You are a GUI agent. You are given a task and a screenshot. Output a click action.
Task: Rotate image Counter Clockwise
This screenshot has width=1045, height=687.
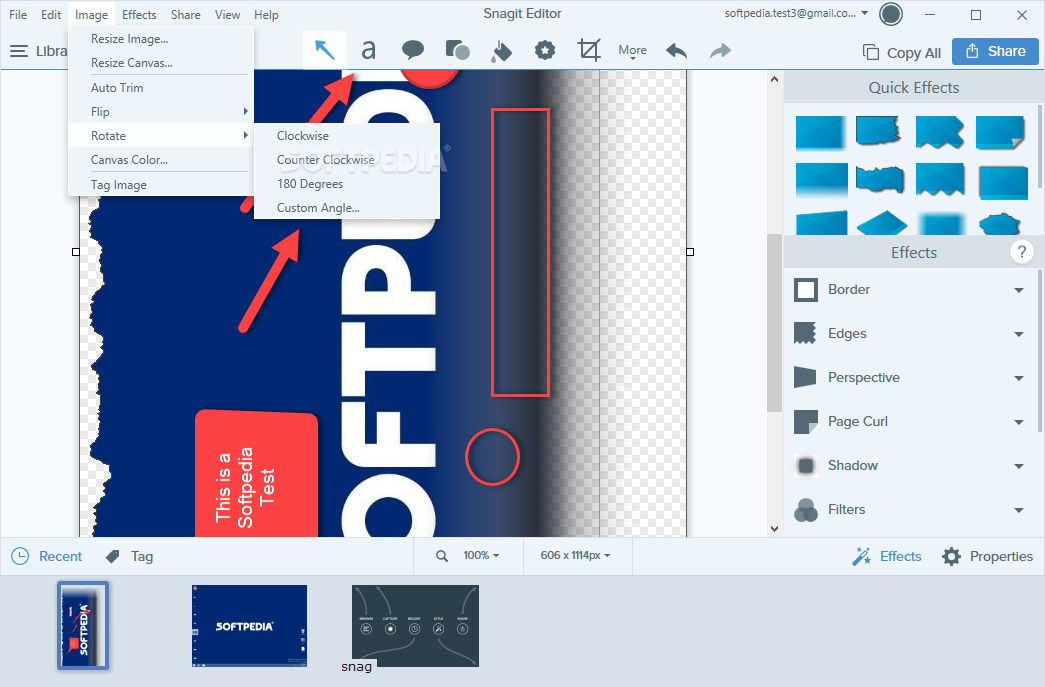click(x=347, y=160)
